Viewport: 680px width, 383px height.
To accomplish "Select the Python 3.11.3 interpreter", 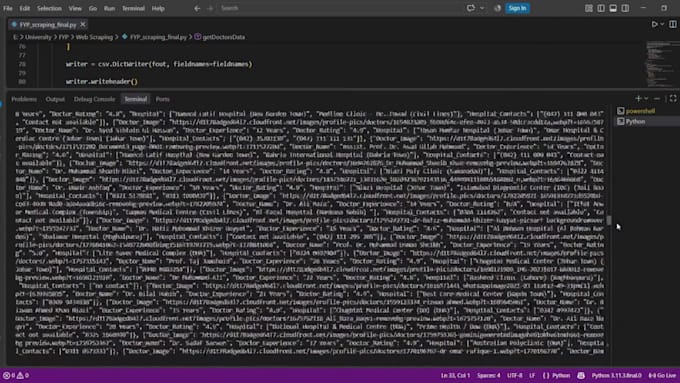I will 616,375.
